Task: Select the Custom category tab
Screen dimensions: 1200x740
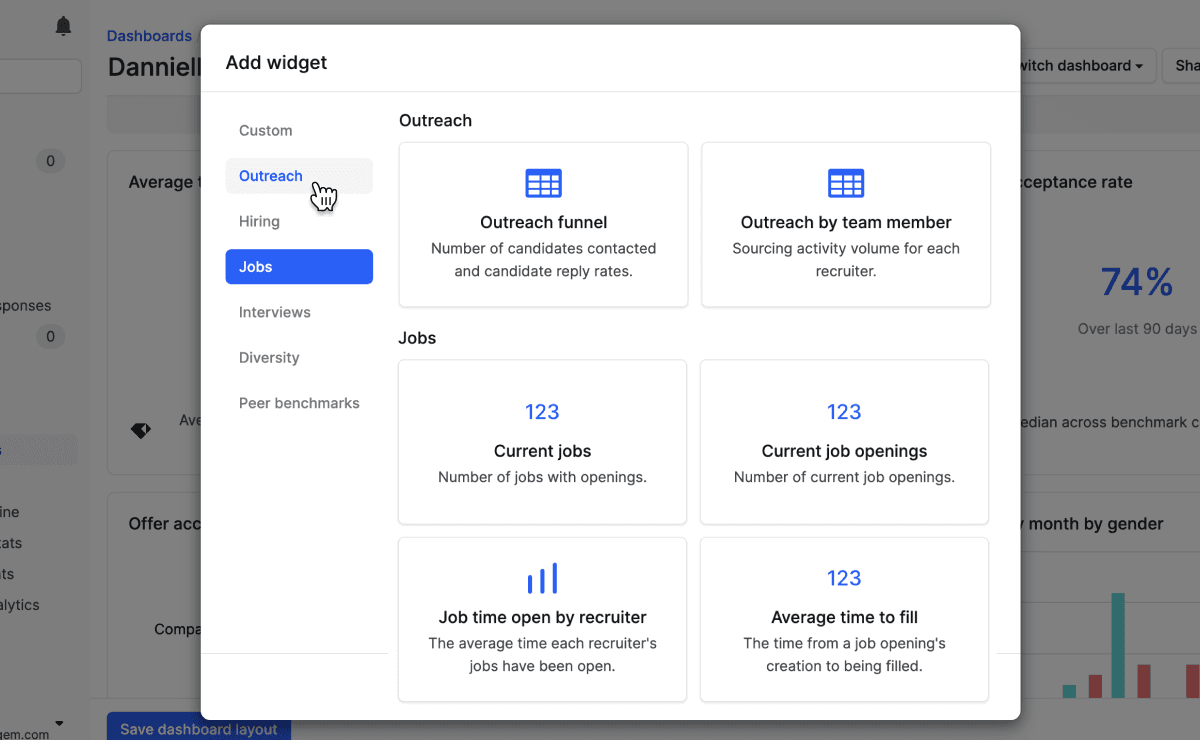Action: [266, 131]
